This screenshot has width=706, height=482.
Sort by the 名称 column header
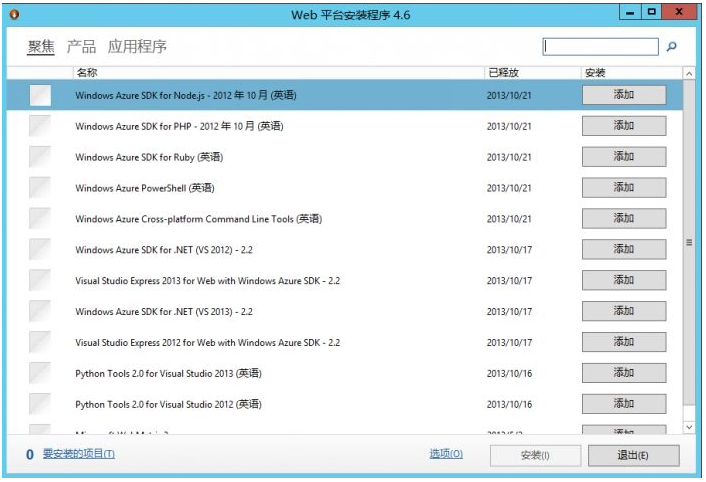(x=278, y=72)
